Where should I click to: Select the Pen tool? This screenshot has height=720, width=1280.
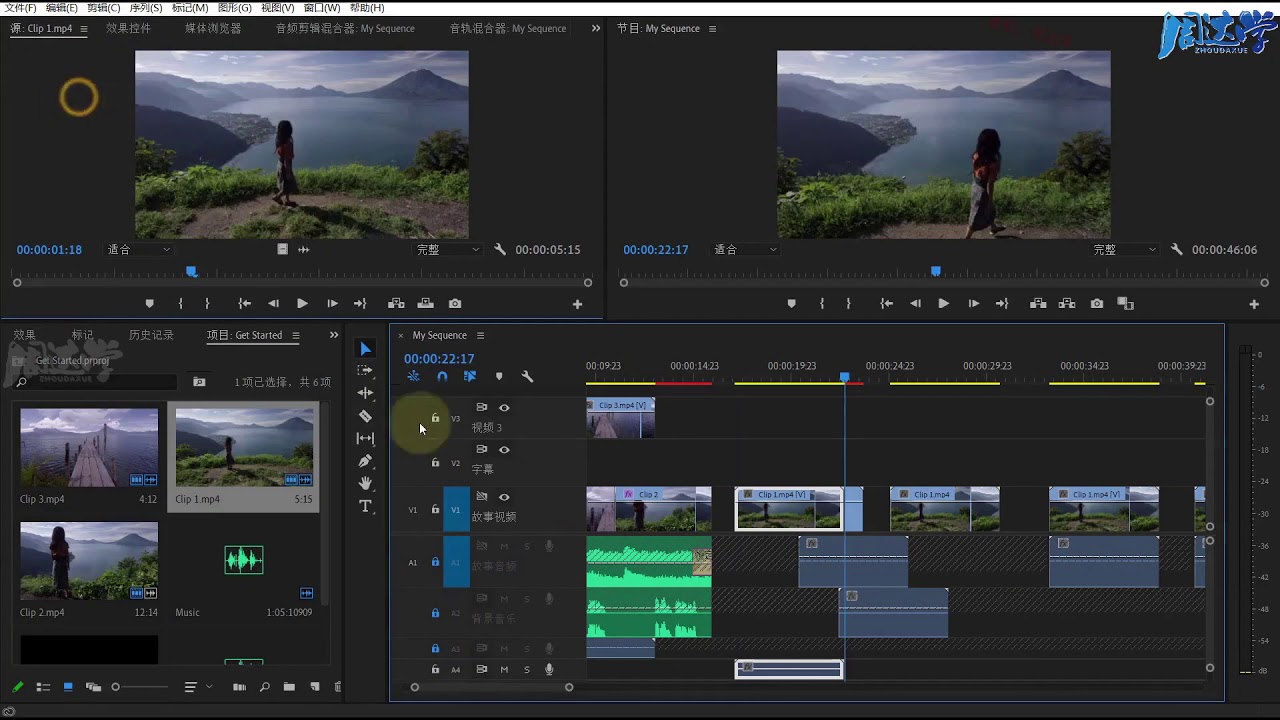(365, 461)
